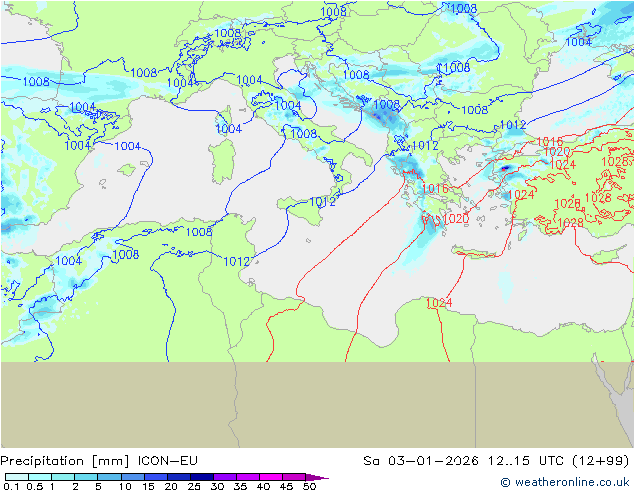
Task: Click the blue '1012' label beside Albania
Action: pos(425,146)
